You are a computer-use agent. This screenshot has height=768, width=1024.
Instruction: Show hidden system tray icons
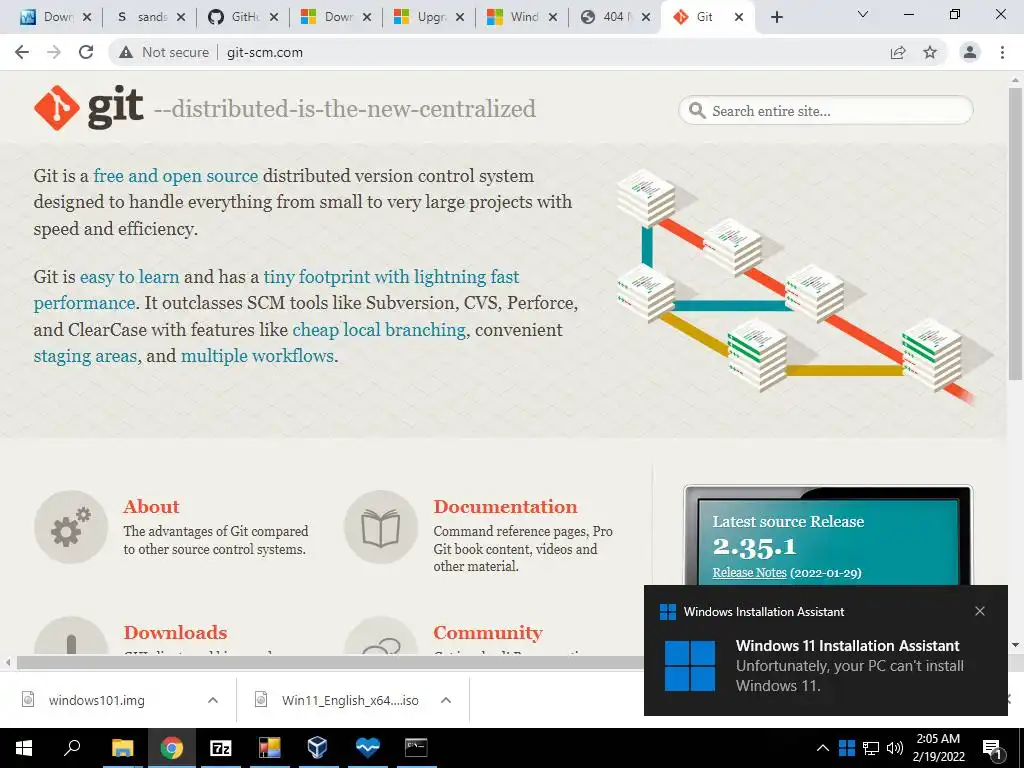point(823,748)
